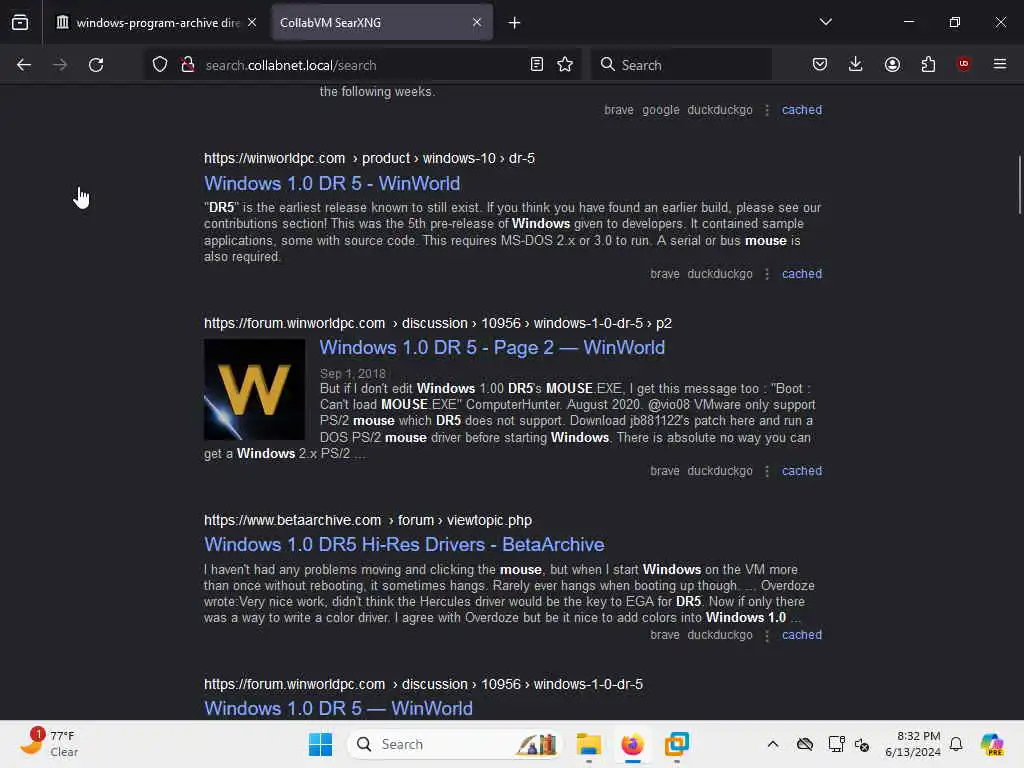Focus the Firefox toolbar Search box

pyautogui.click(x=681, y=65)
